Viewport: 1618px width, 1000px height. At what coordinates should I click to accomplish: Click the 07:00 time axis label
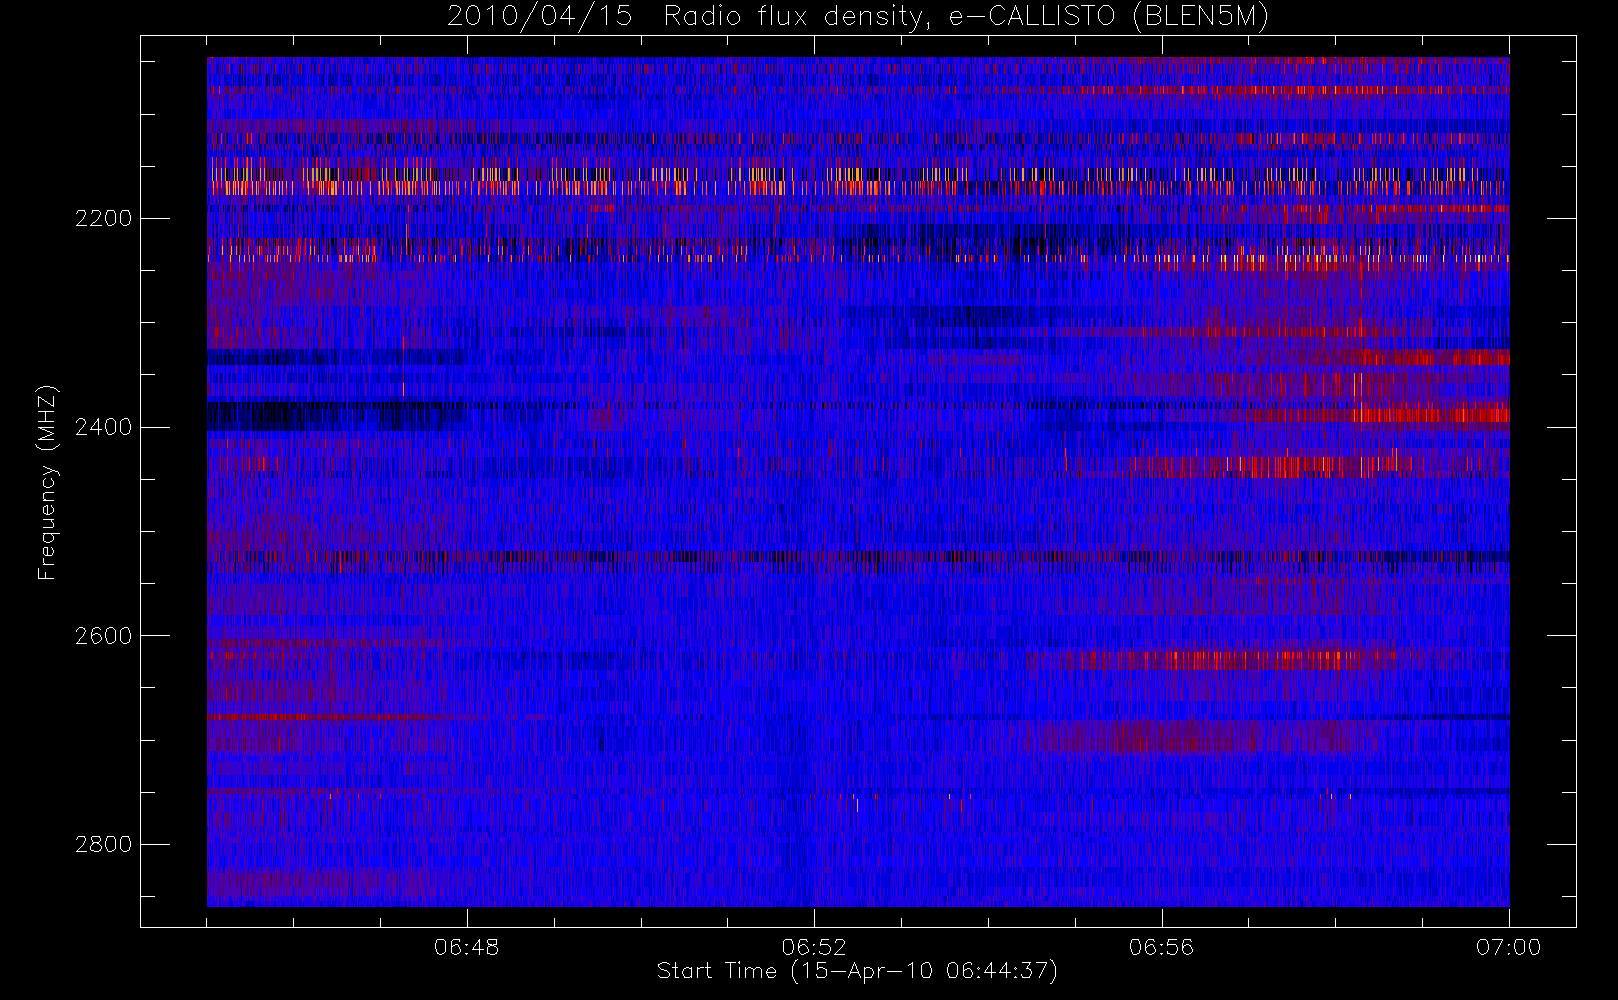1508,947
